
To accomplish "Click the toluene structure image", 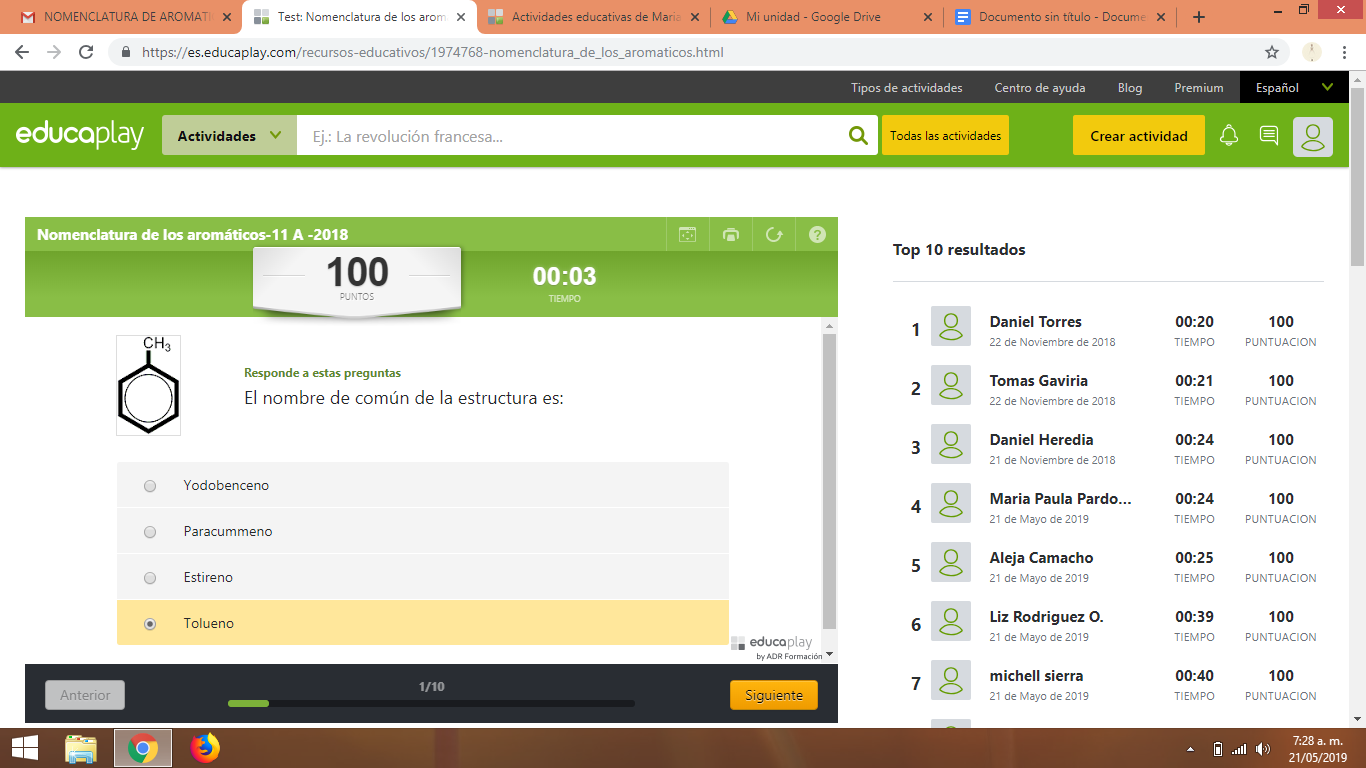I will coord(148,385).
